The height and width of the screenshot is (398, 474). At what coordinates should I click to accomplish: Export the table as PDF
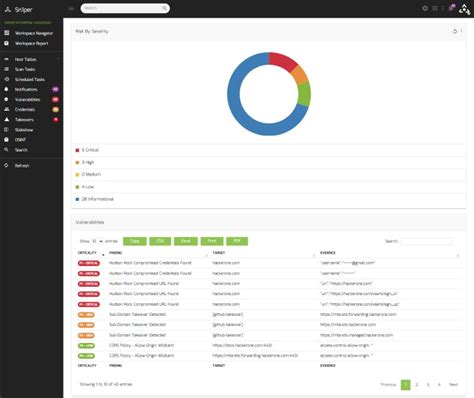click(x=237, y=241)
